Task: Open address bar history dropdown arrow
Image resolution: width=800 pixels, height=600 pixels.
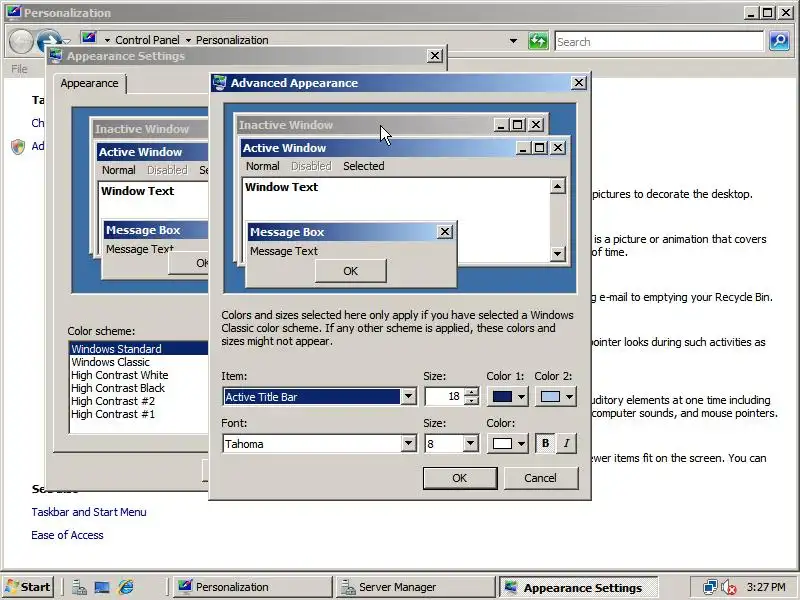Action: [x=513, y=41]
